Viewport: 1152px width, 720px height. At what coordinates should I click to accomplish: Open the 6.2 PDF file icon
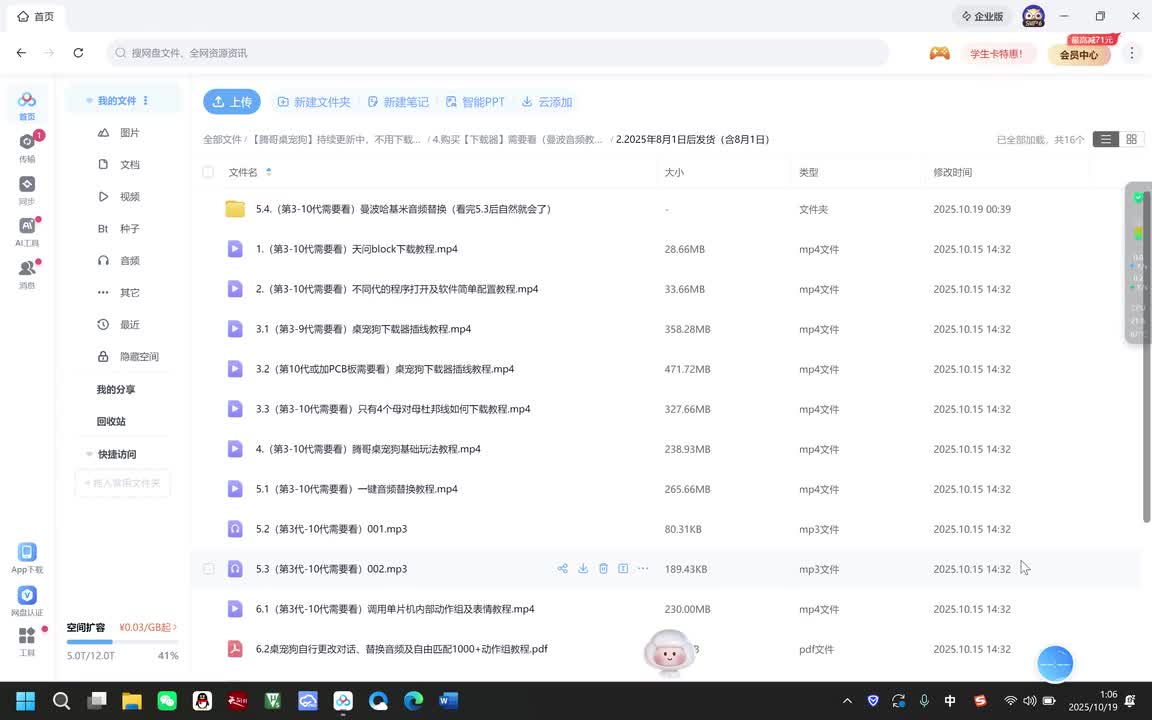click(x=235, y=649)
